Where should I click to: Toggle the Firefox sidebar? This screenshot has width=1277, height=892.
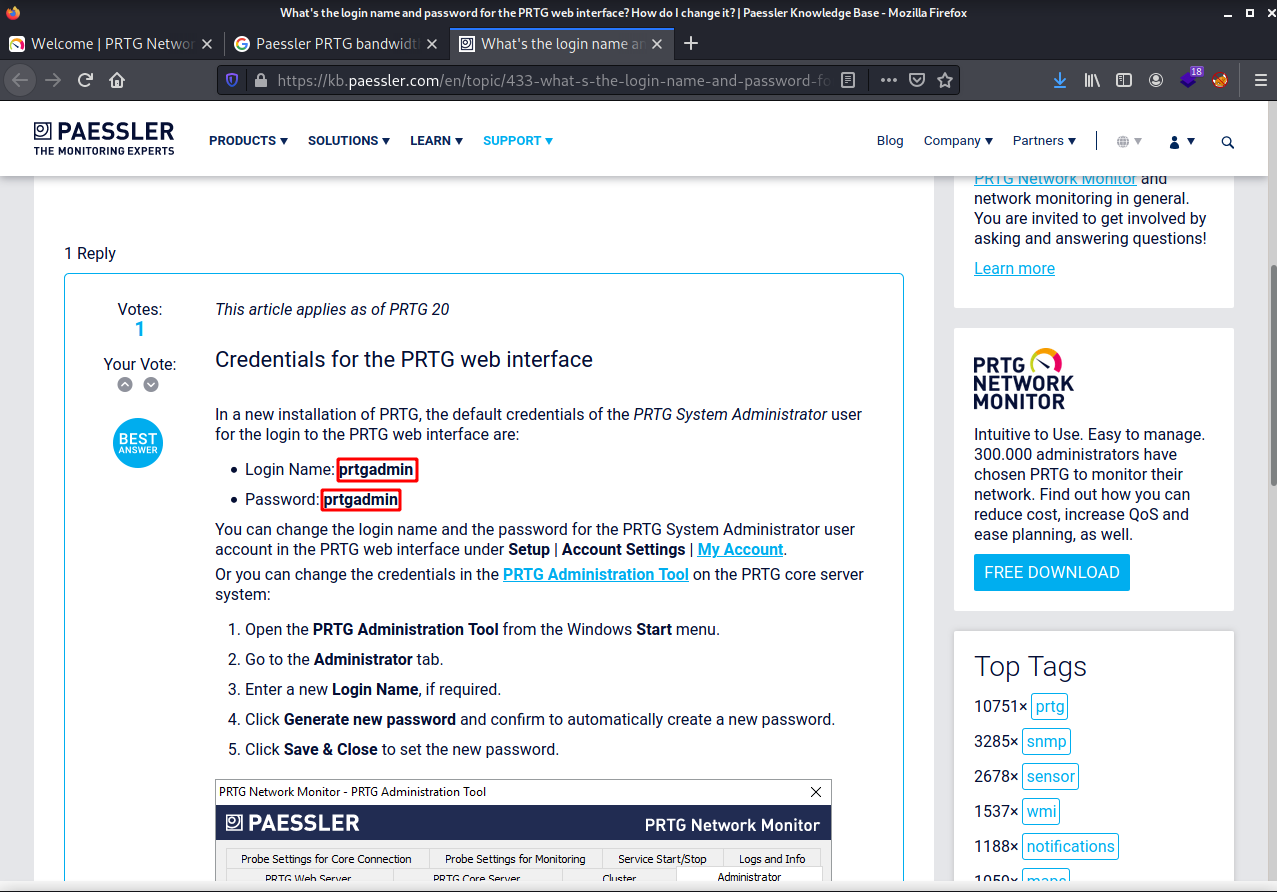(x=1124, y=80)
